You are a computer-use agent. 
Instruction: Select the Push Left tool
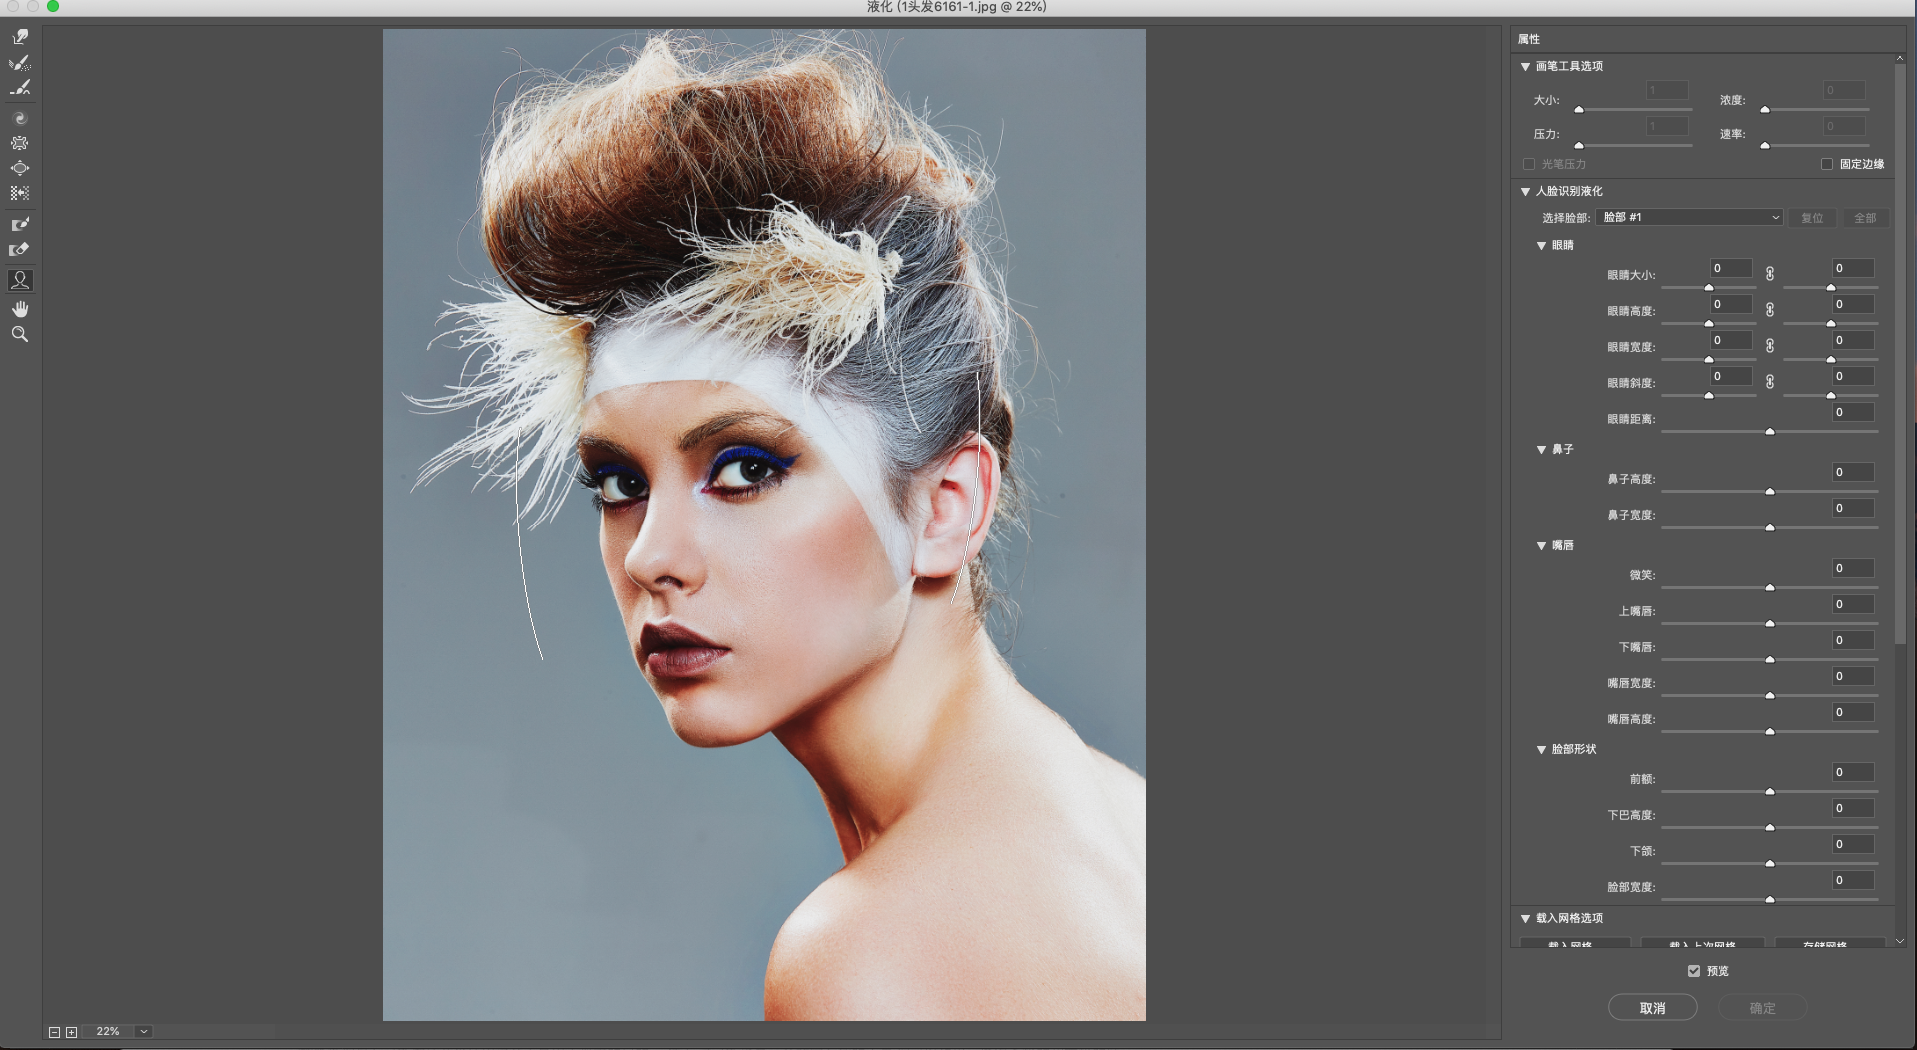click(x=20, y=193)
